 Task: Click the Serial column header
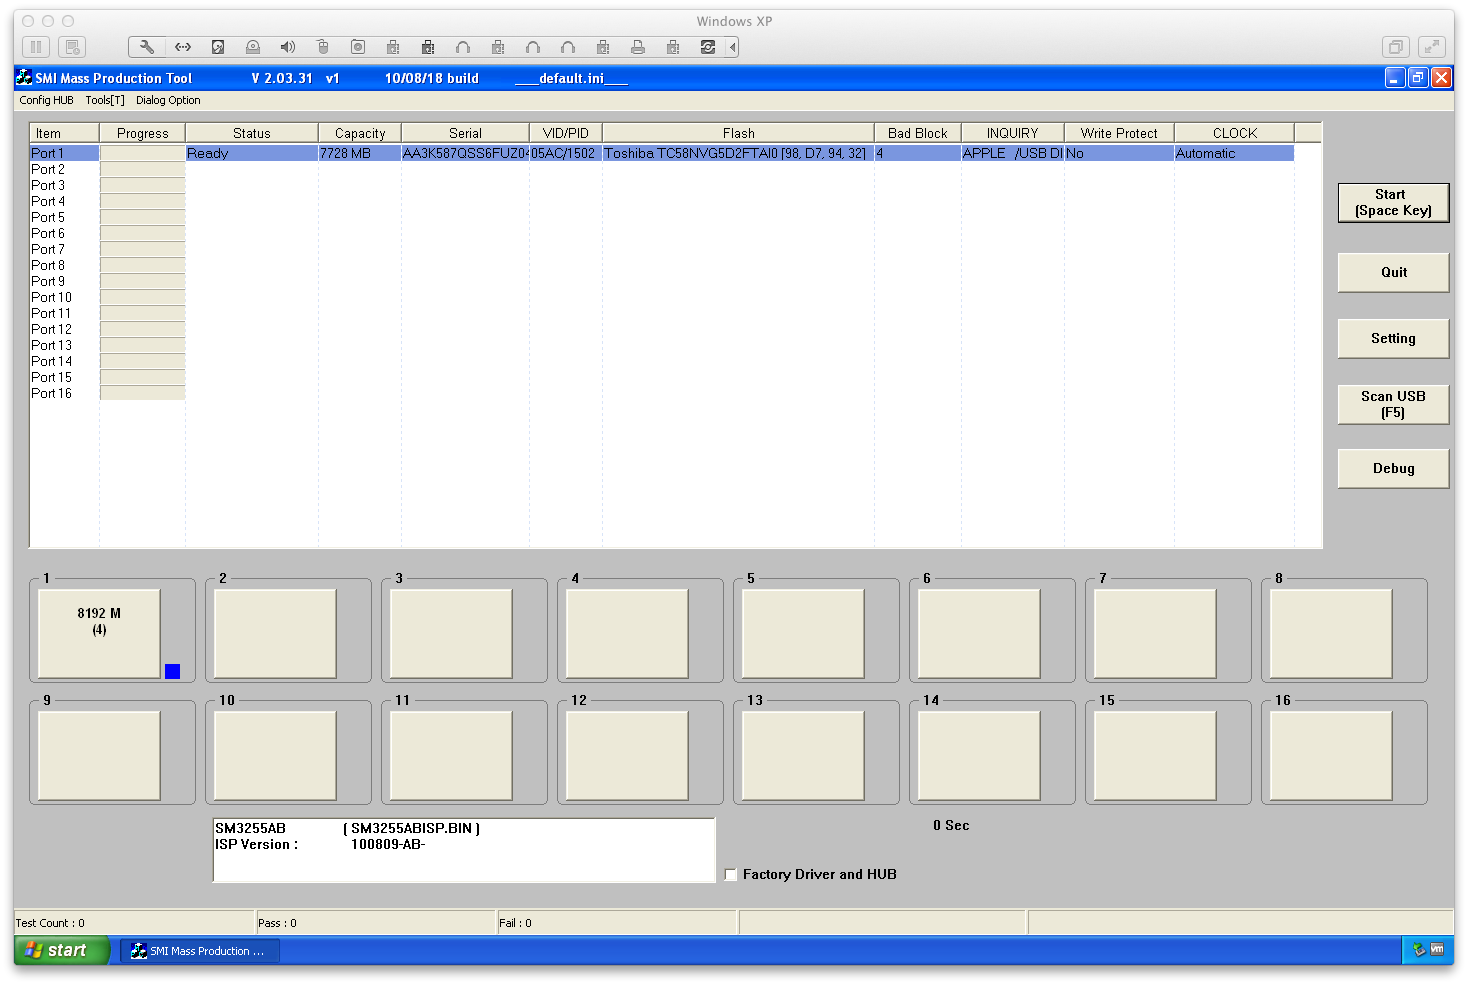[x=465, y=133]
